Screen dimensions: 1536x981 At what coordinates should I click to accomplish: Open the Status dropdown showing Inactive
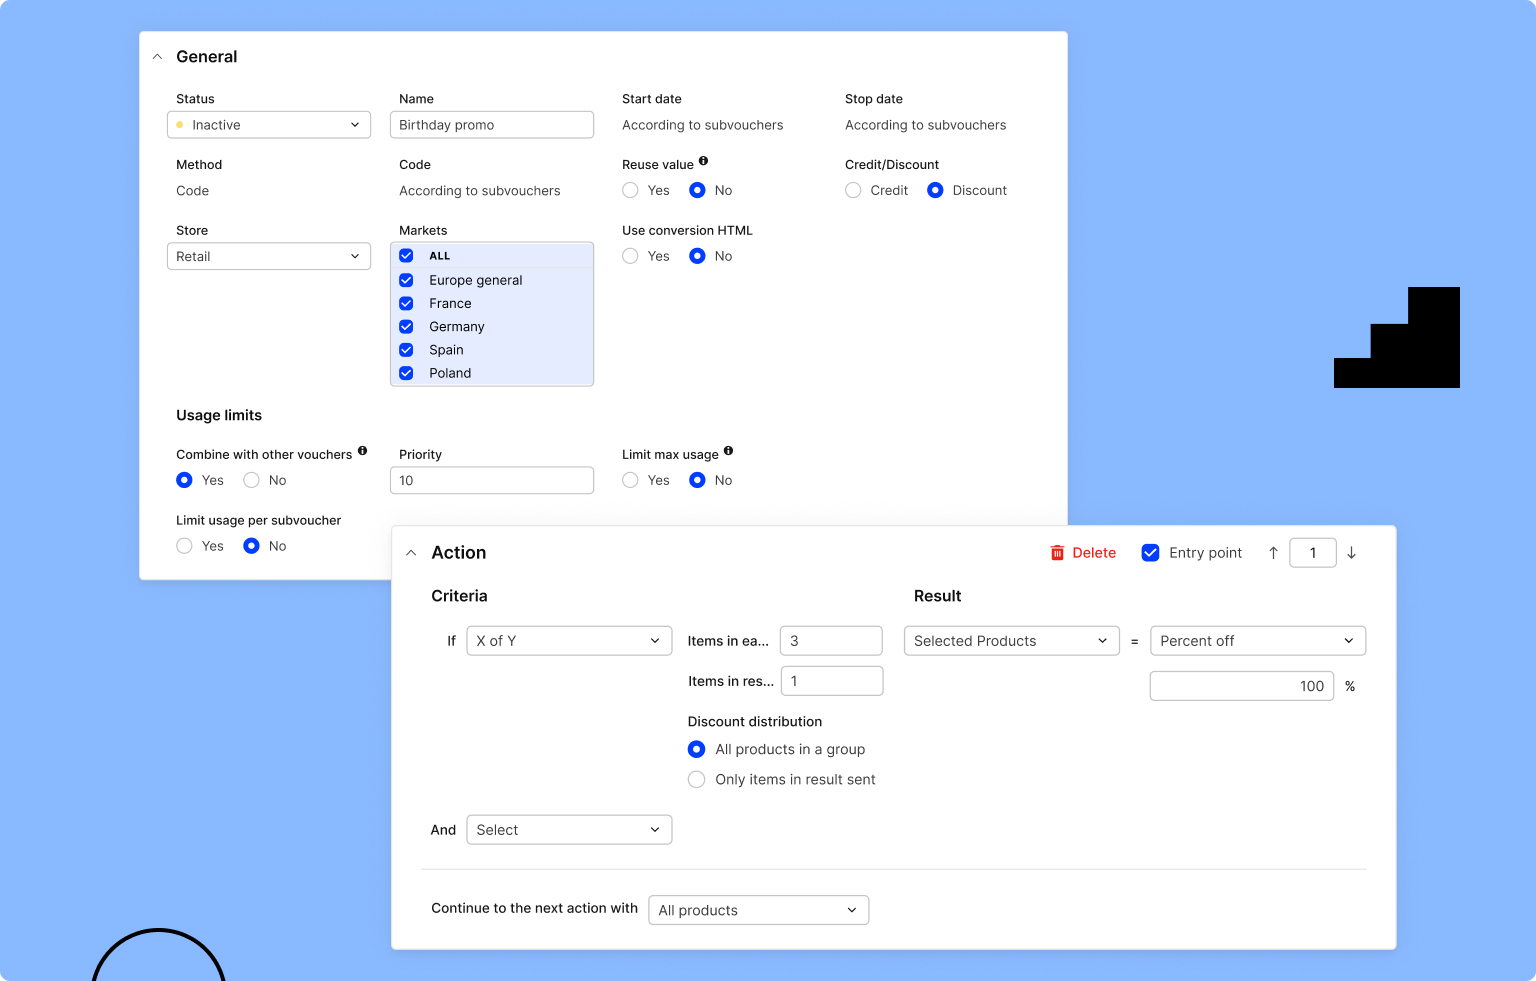(x=269, y=125)
